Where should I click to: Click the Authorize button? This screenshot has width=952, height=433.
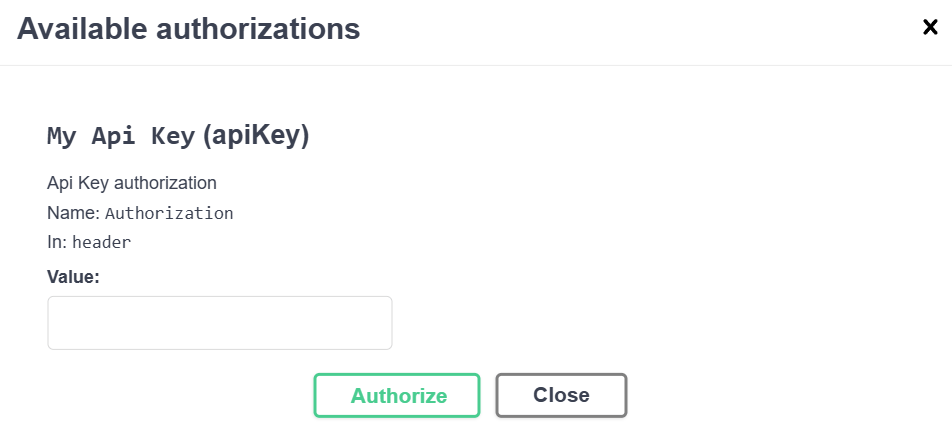point(397,395)
